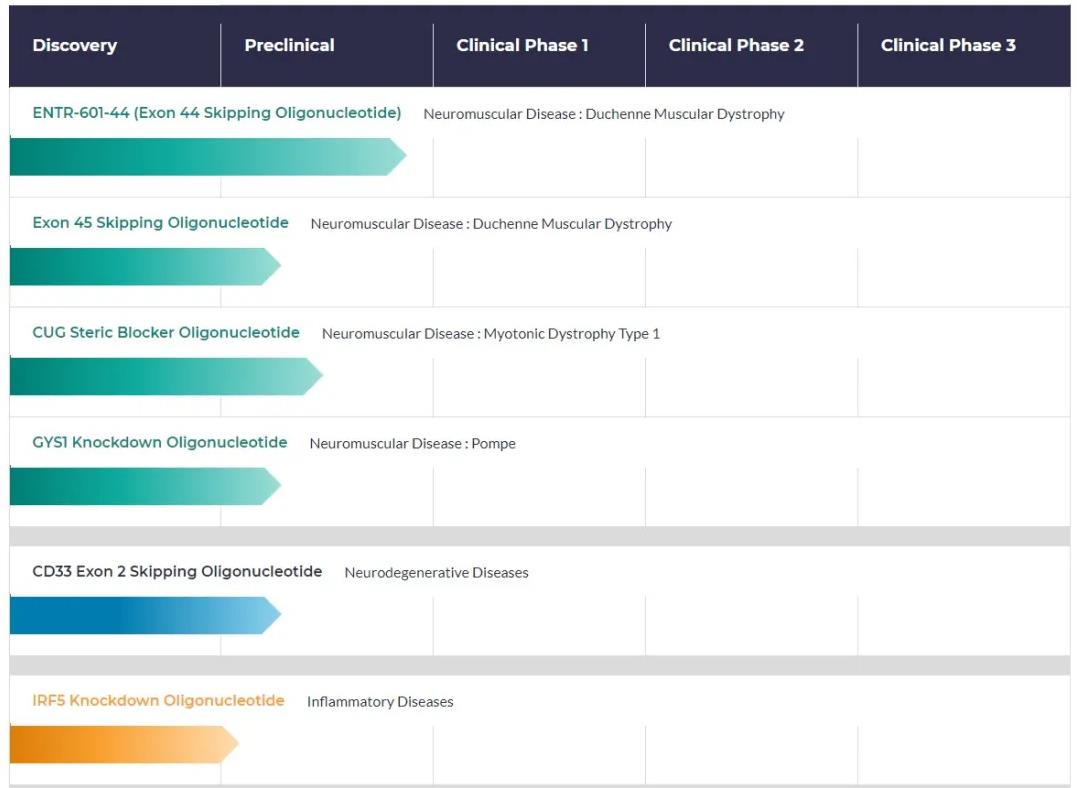Click CD33 Exon 2 Skipping Oligonucleotide title
The image size is (1077, 788).
[177, 572]
